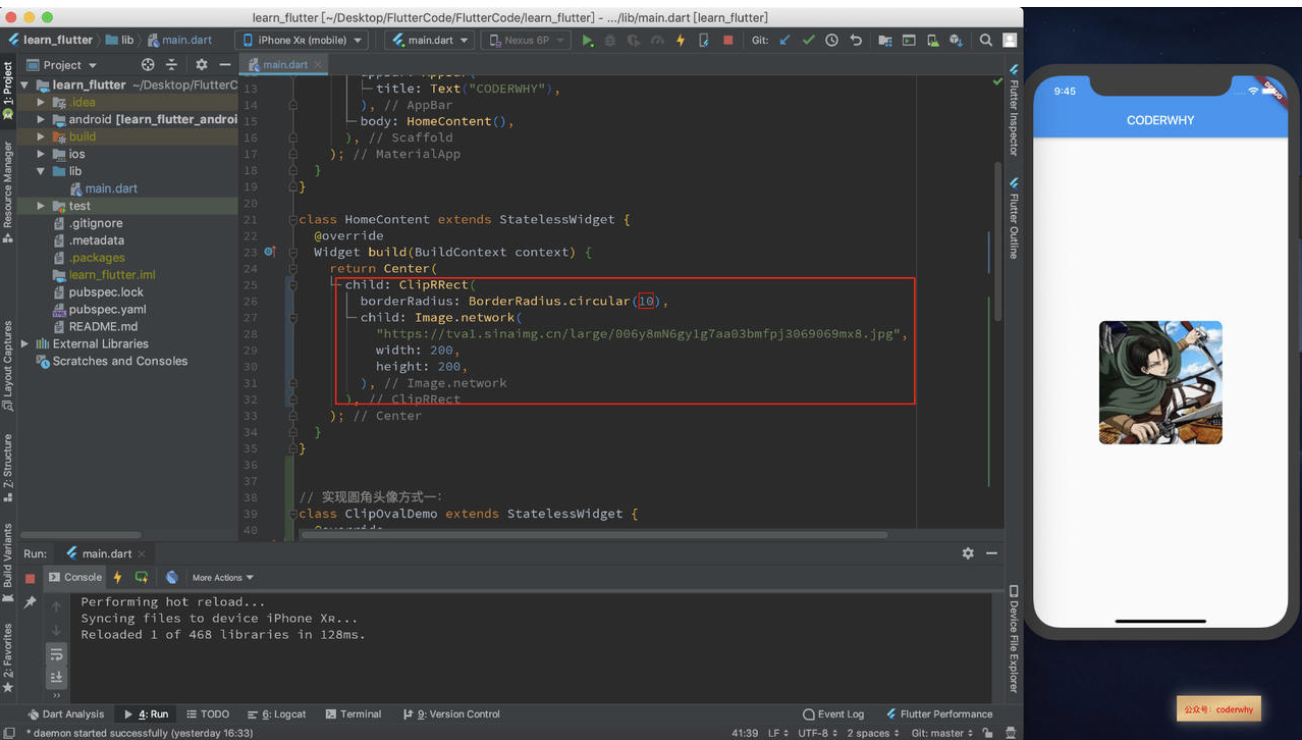The height and width of the screenshot is (740, 1302).
Task: Click locate-in-project target icon
Action: point(148,65)
